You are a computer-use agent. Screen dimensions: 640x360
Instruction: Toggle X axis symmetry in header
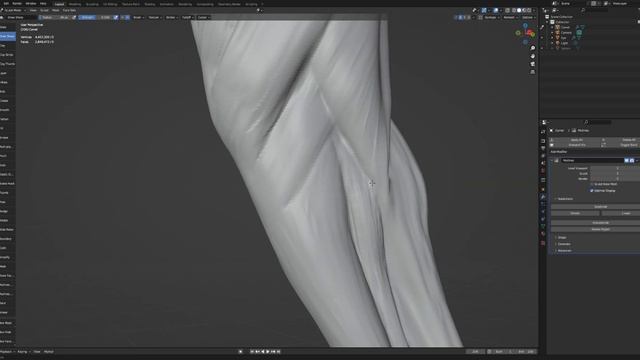[460, 18]
